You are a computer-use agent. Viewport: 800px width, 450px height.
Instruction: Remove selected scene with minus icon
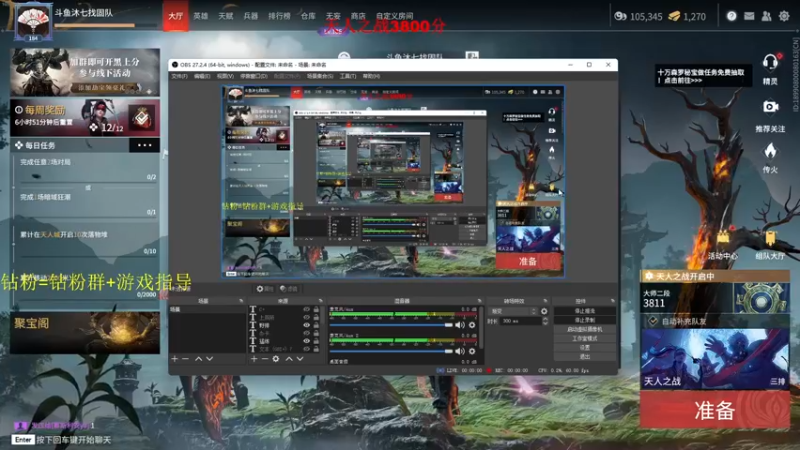(186, 359)
